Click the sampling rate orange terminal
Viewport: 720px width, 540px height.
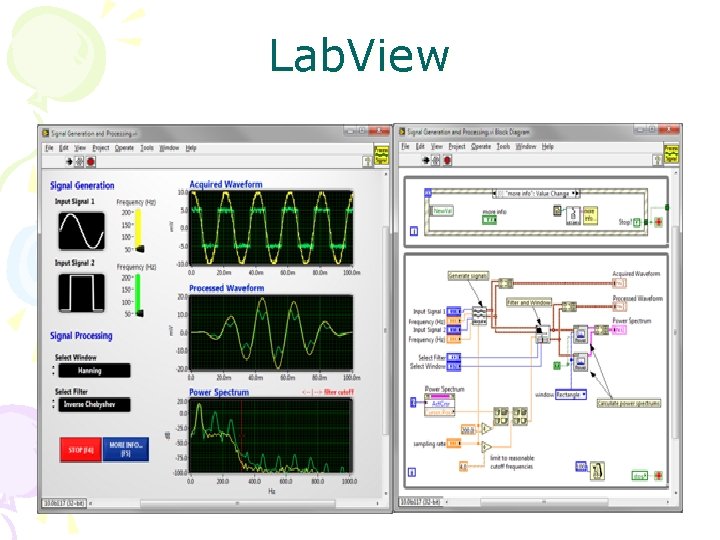(453, 444)
